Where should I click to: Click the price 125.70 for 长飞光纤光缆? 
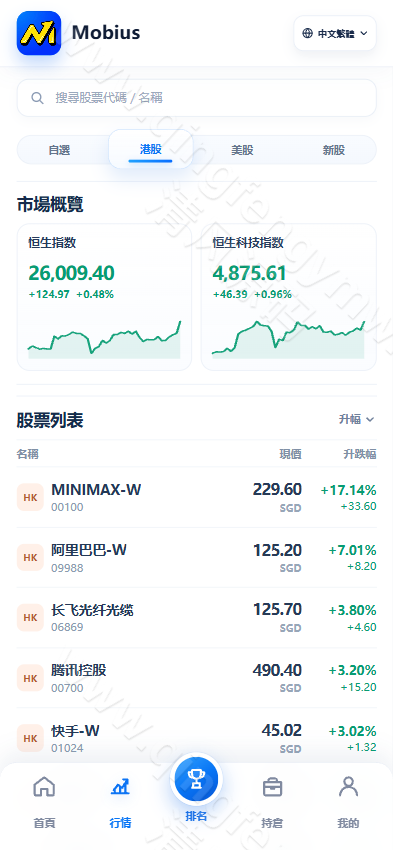coord(278,610)
